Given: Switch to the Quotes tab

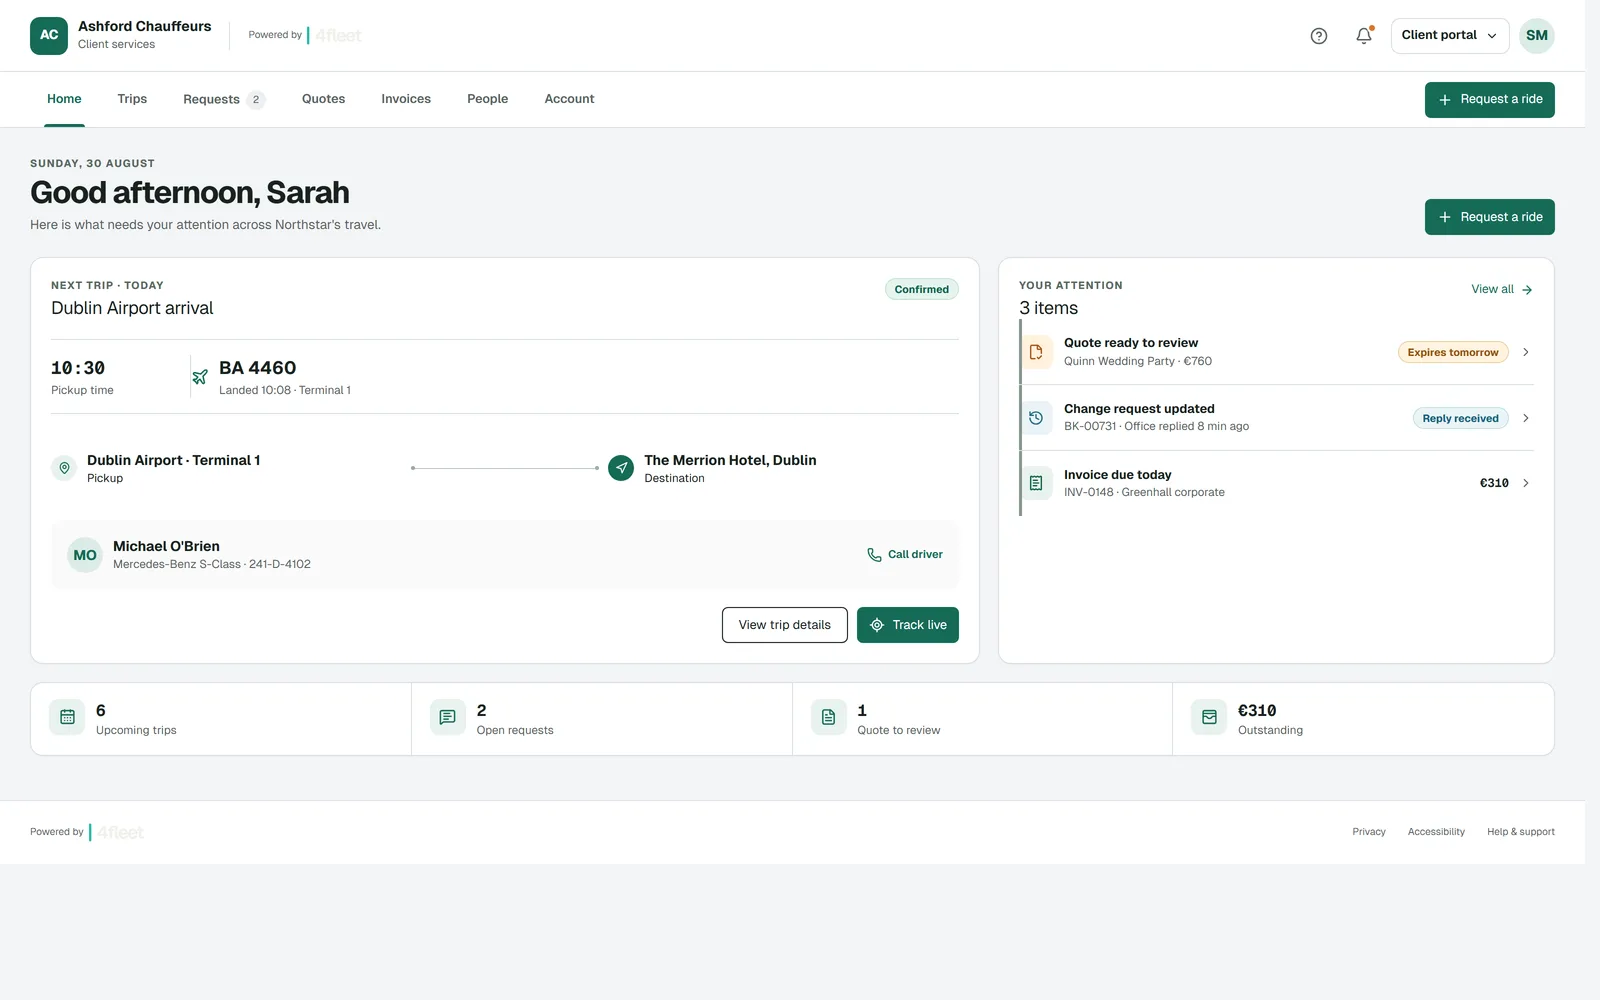Looking at the screenshot, I should point(323,99).
